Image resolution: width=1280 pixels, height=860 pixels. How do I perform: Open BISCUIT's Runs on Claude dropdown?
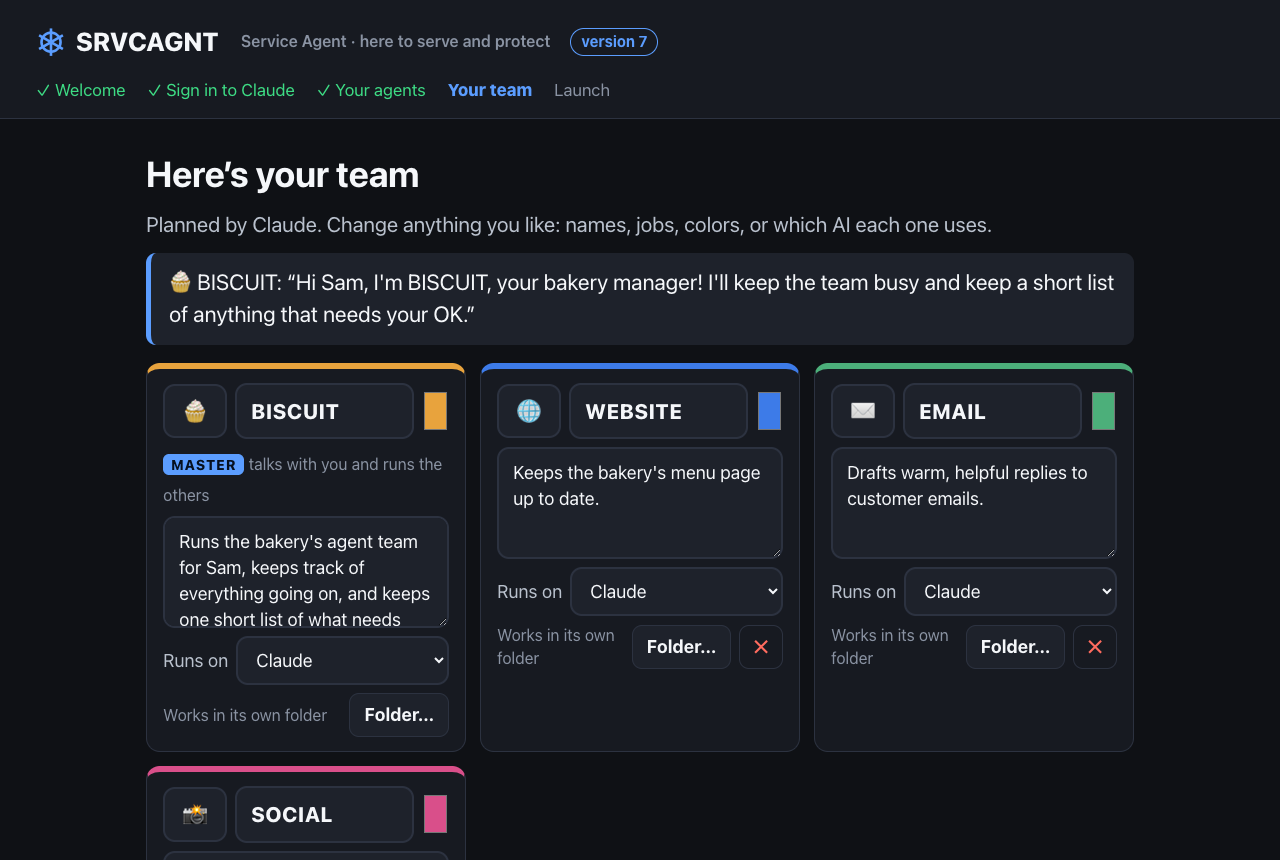[x=342, y=661]
